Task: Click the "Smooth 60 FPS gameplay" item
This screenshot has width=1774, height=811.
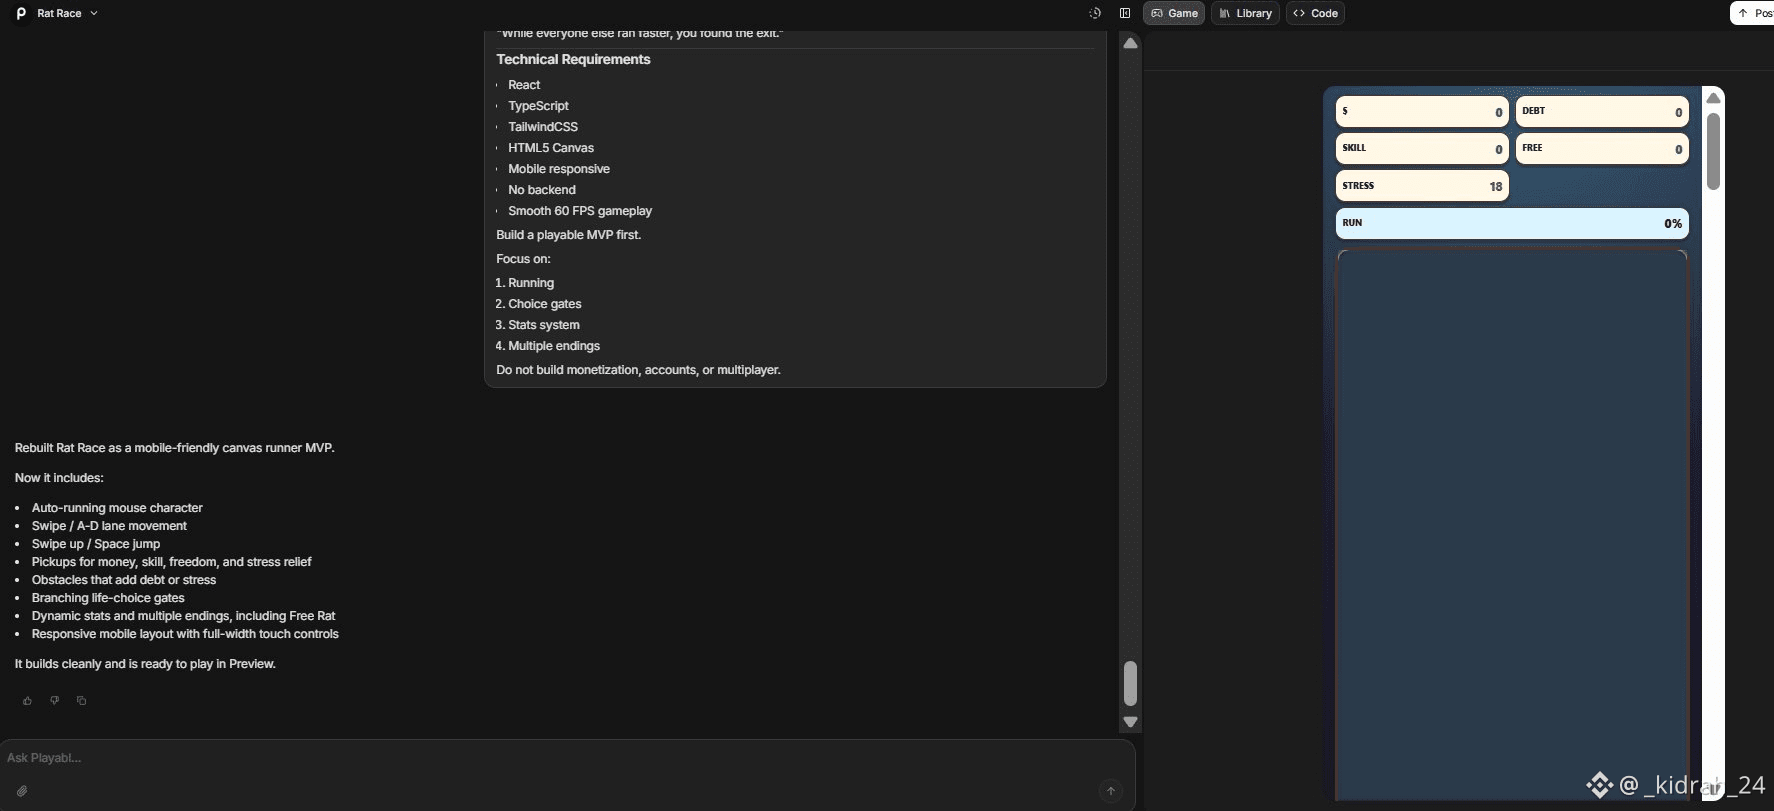Action: pos(580,211)
